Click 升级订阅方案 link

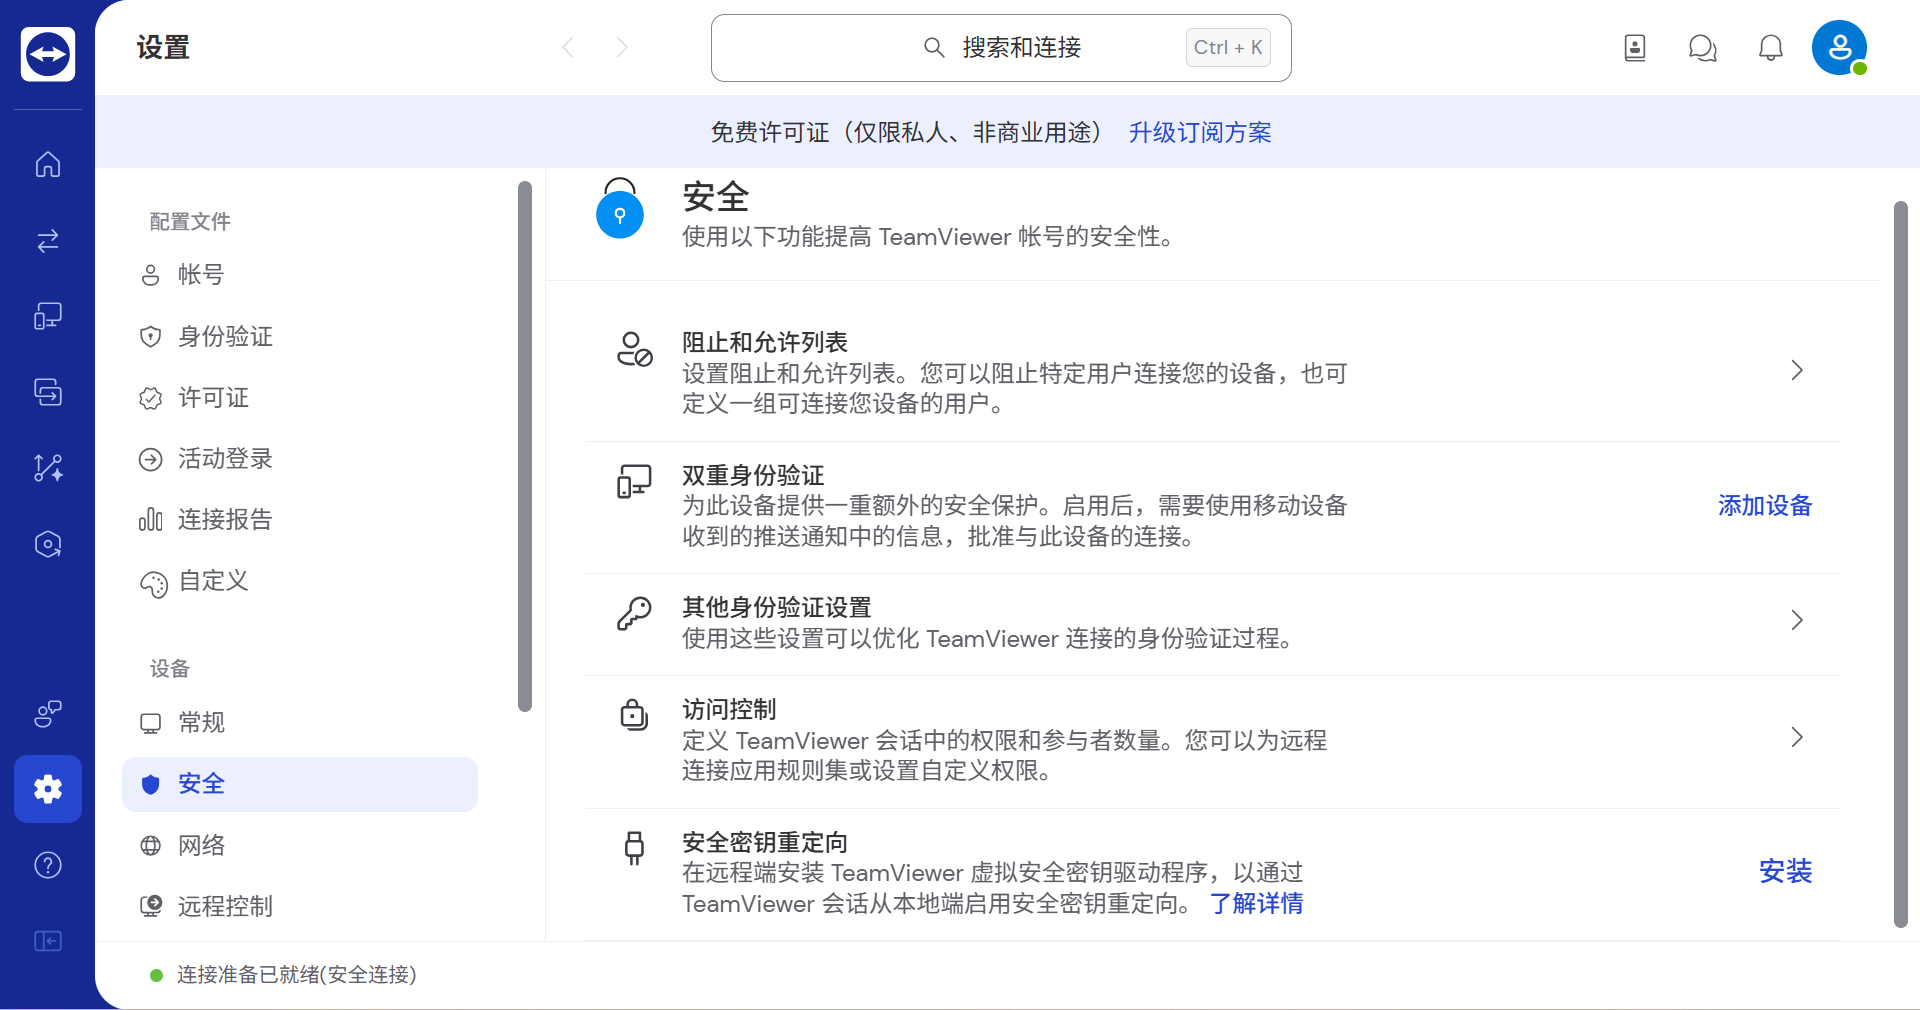1200,132
